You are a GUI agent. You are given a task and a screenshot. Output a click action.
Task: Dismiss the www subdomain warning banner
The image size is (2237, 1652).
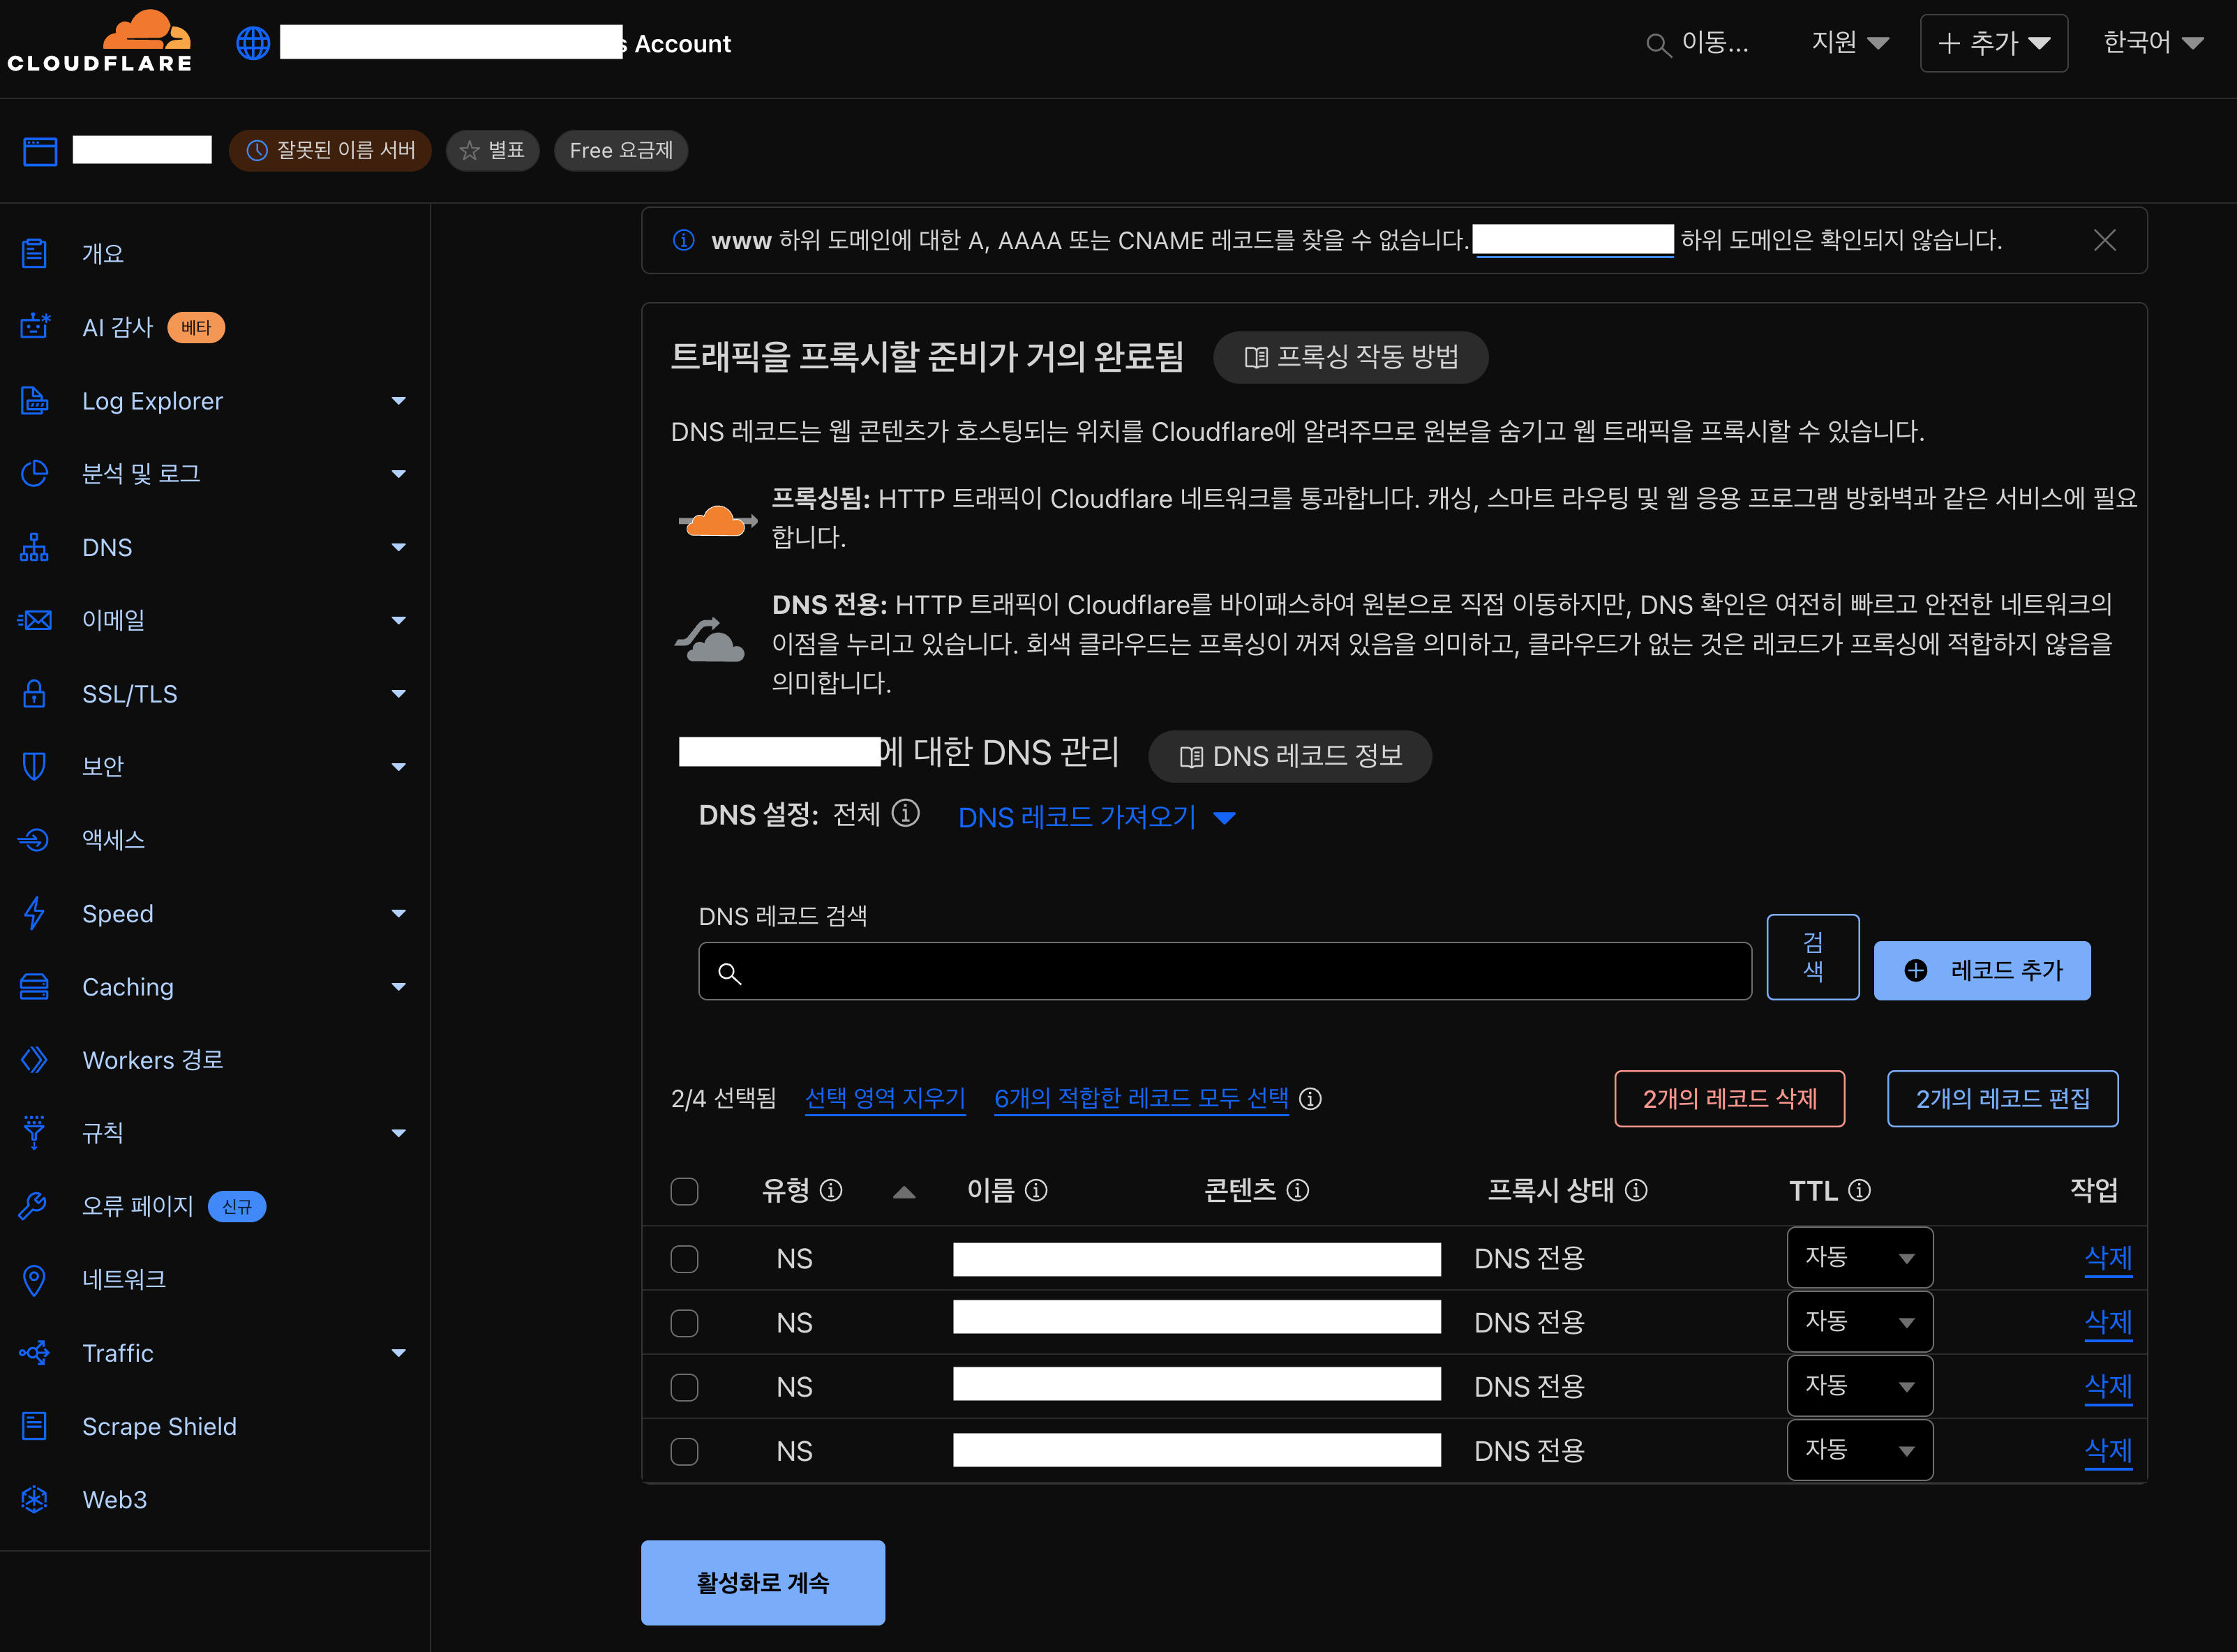click(x=2104, y=240)
